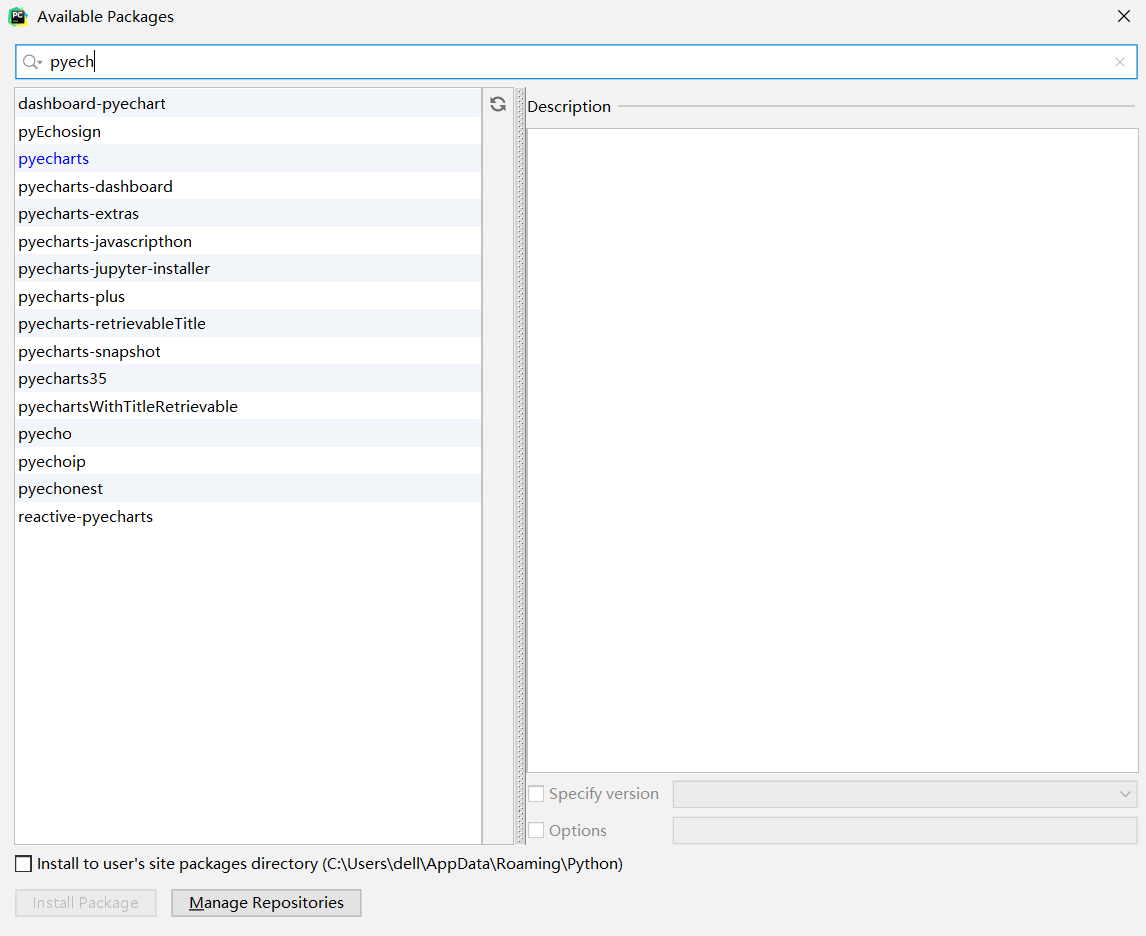The image size is (1146, 936).
Task: Open the Specify version dropdown
Action: pos(1124,793)
